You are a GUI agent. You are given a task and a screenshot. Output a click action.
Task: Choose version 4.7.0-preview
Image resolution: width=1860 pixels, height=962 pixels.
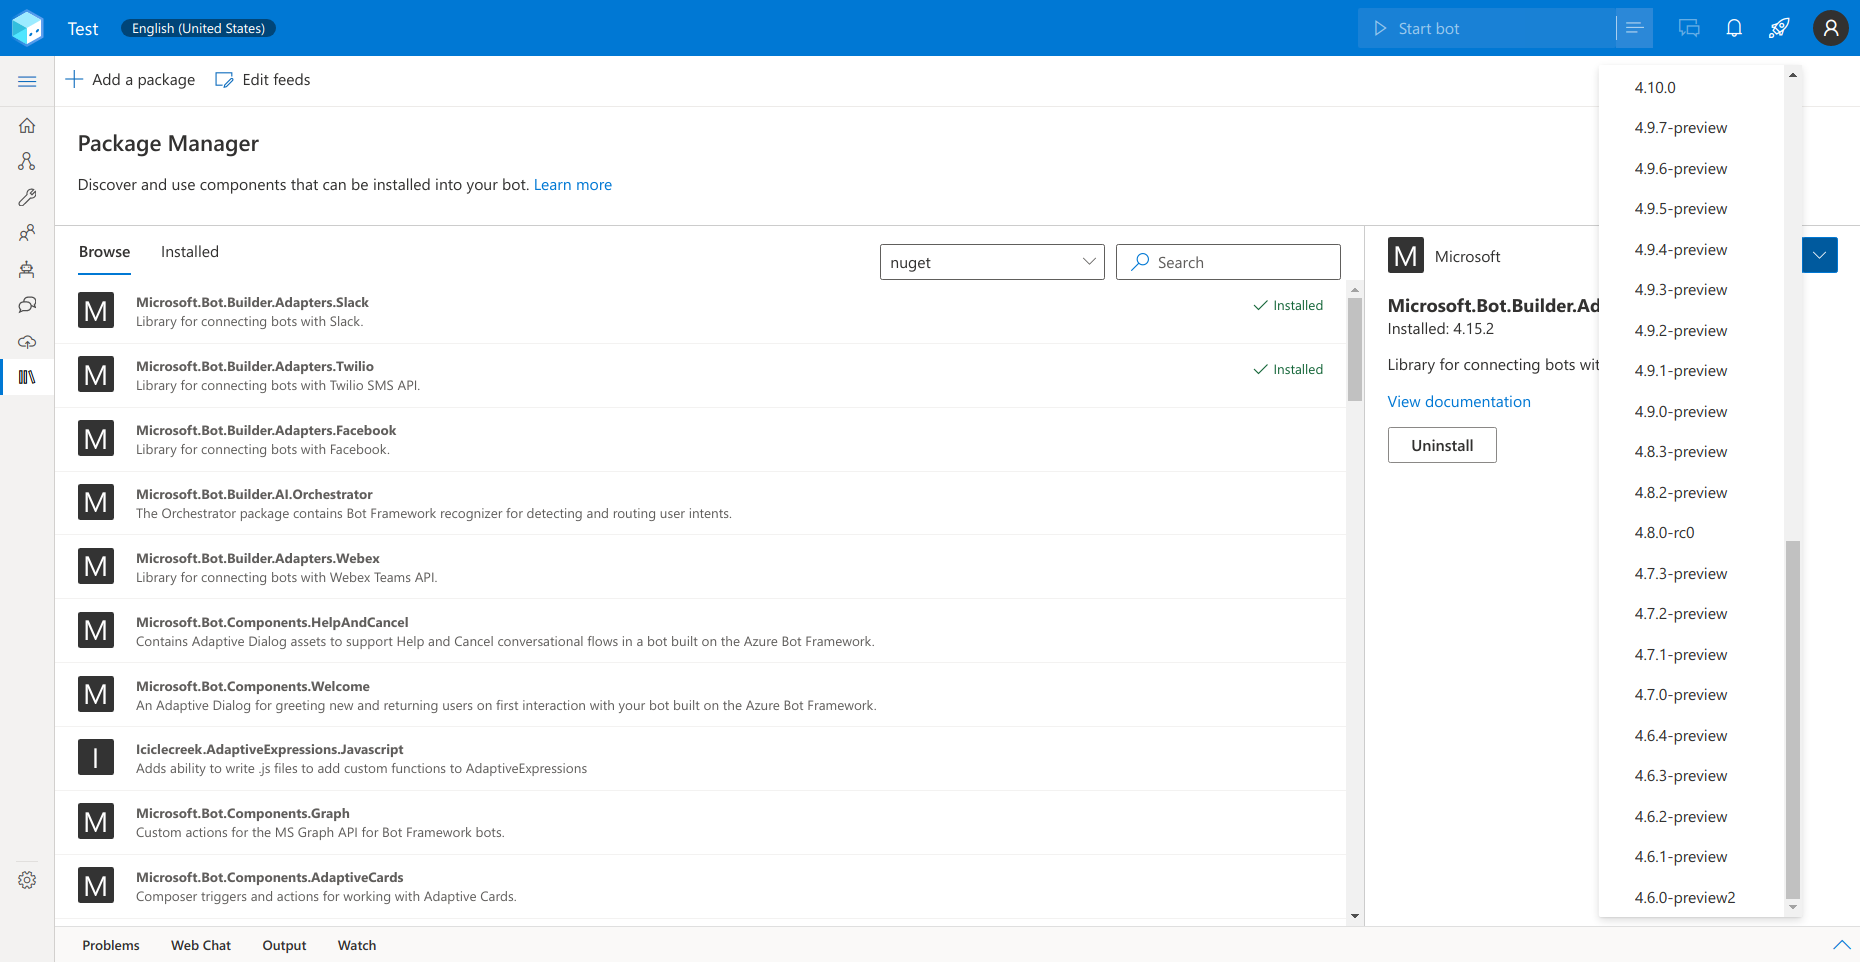click(1691, 695)
